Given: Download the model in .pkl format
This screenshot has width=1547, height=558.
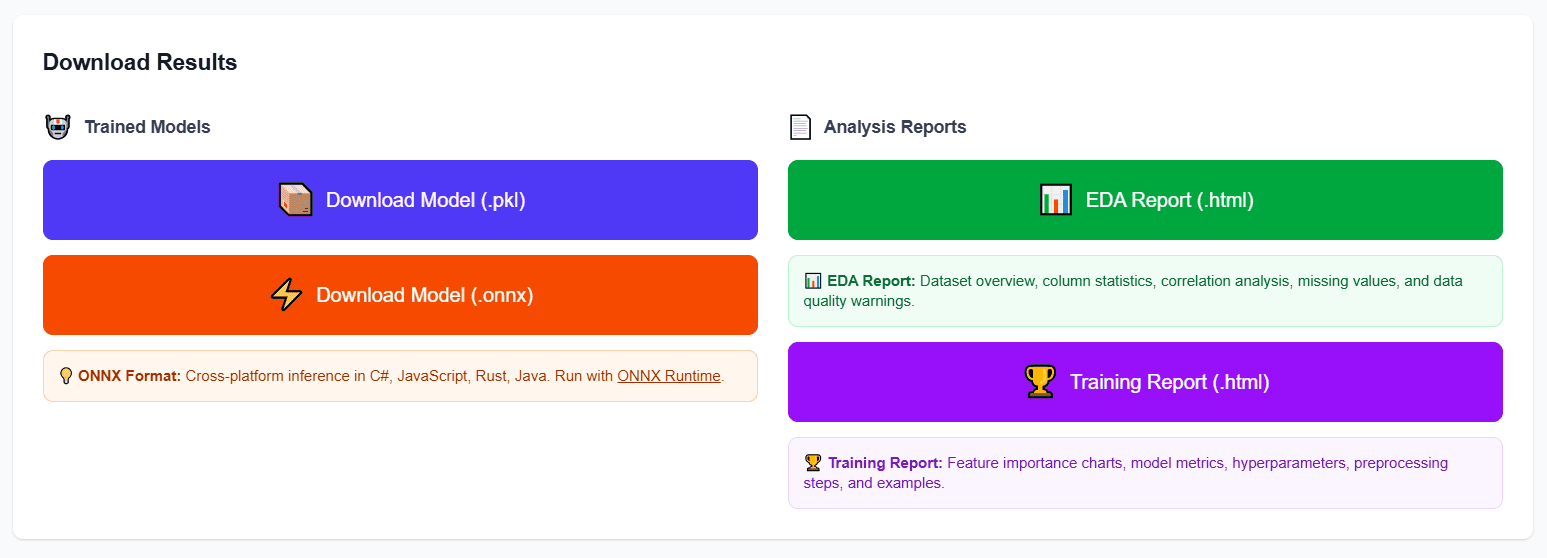Looking at the screenshot, I should [425, 200].
